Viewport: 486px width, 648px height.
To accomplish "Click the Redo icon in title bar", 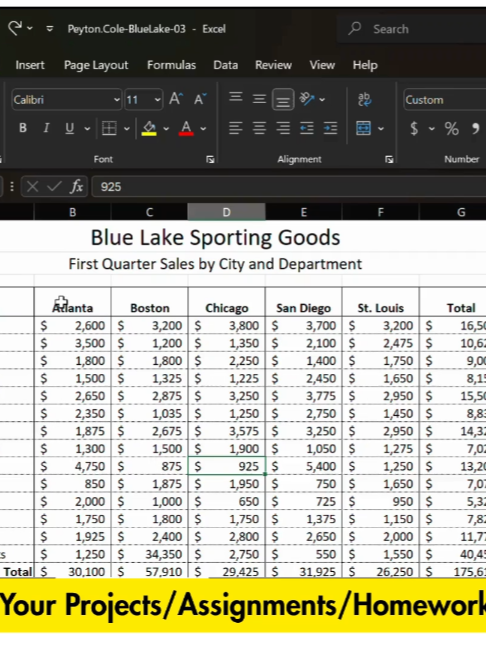I will click(x=15, y=28).
